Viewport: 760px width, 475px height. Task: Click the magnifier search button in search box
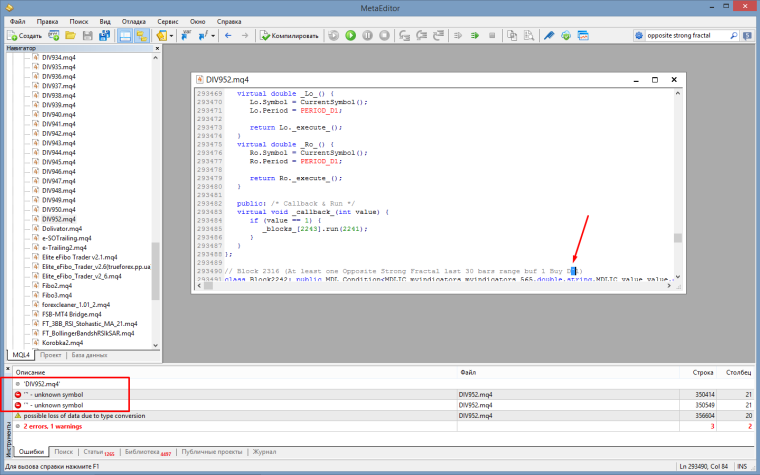[x=733, y=35]
